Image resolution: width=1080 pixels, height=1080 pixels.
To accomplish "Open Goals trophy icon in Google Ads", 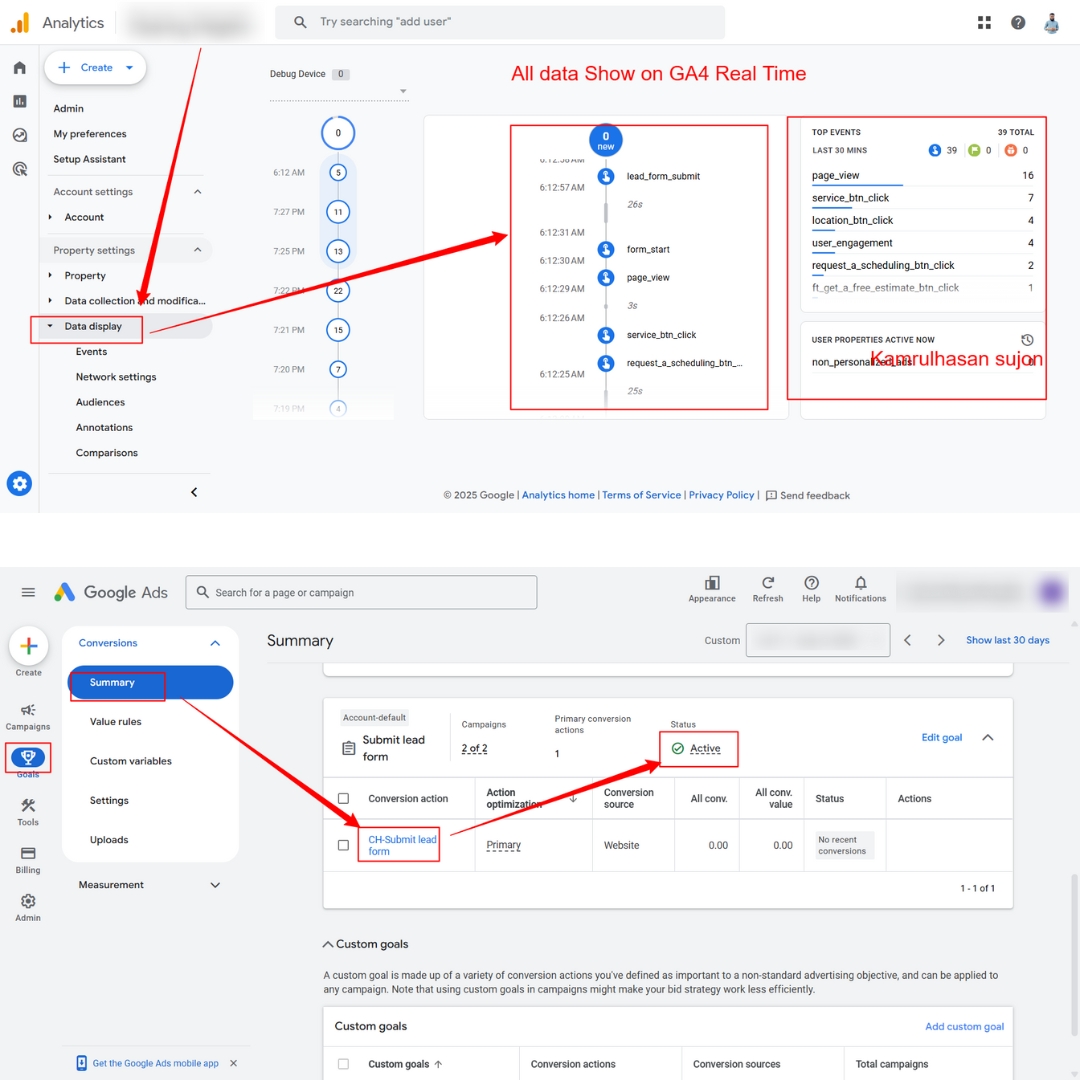I will coord(28,758).
